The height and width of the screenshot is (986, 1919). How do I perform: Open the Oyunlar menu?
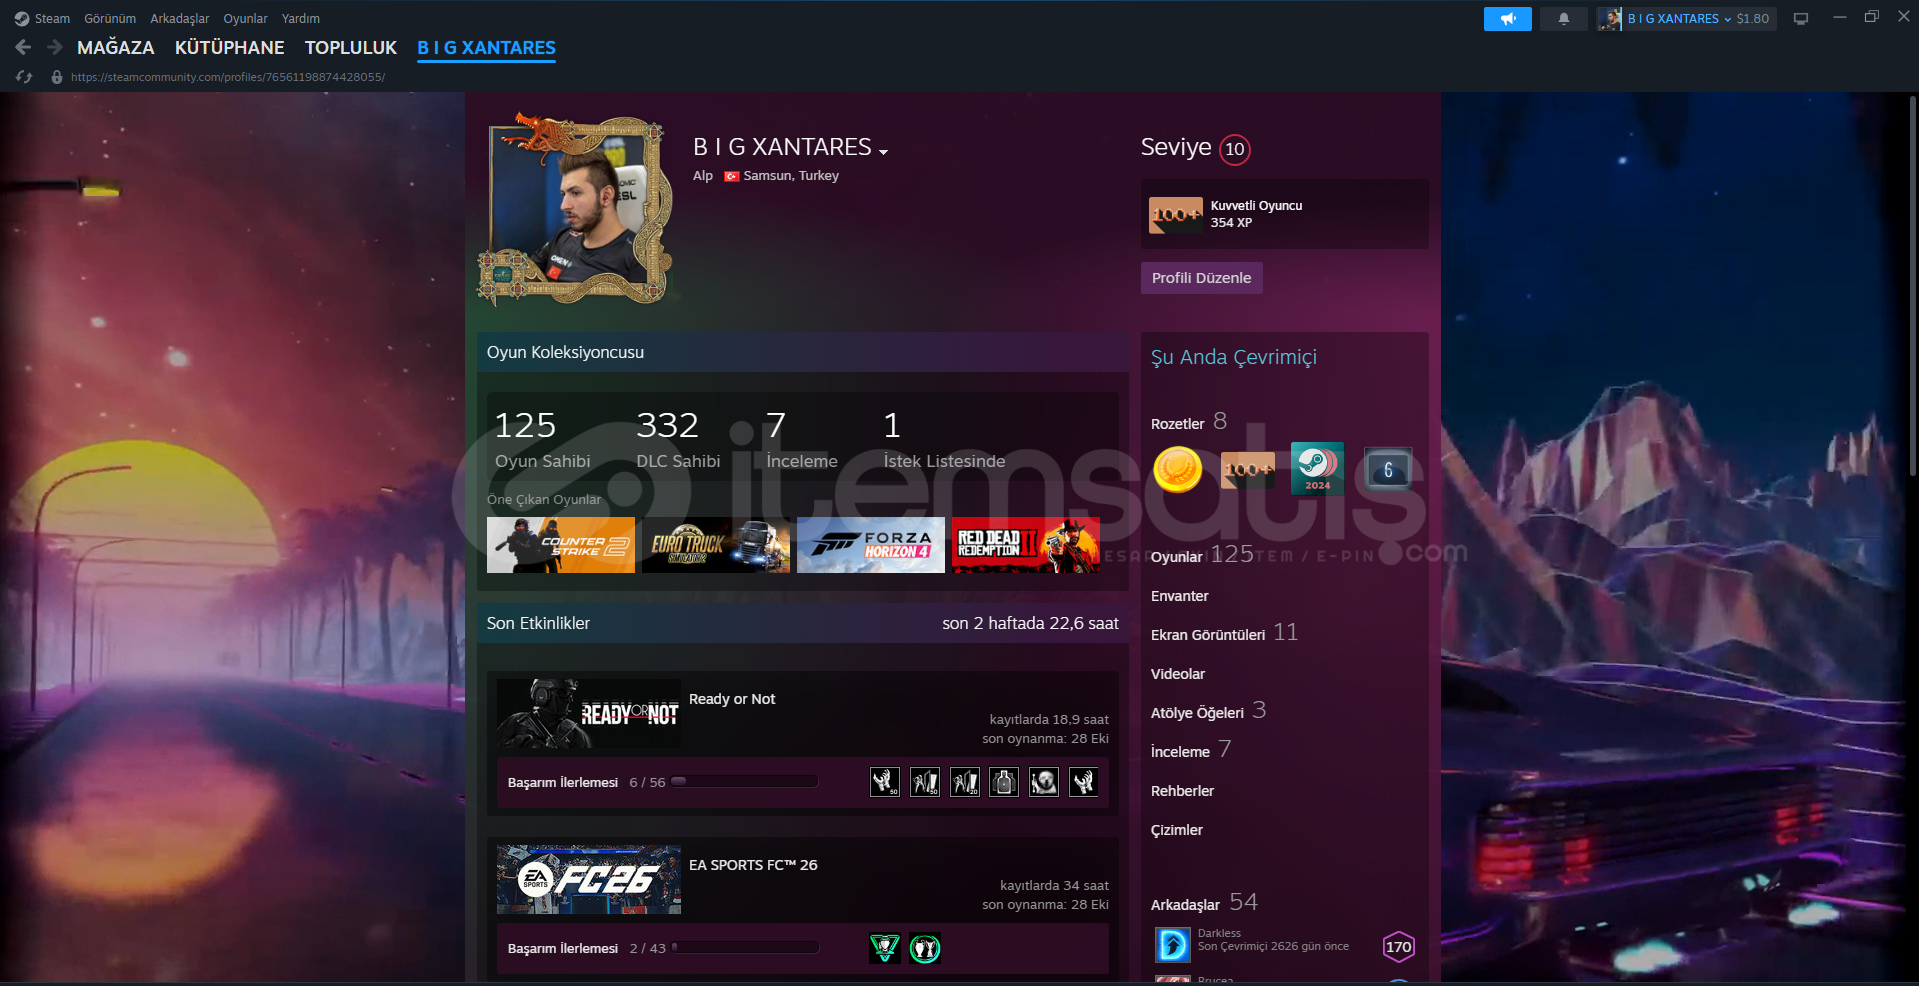pyautogui.click(x=245, y=19)
